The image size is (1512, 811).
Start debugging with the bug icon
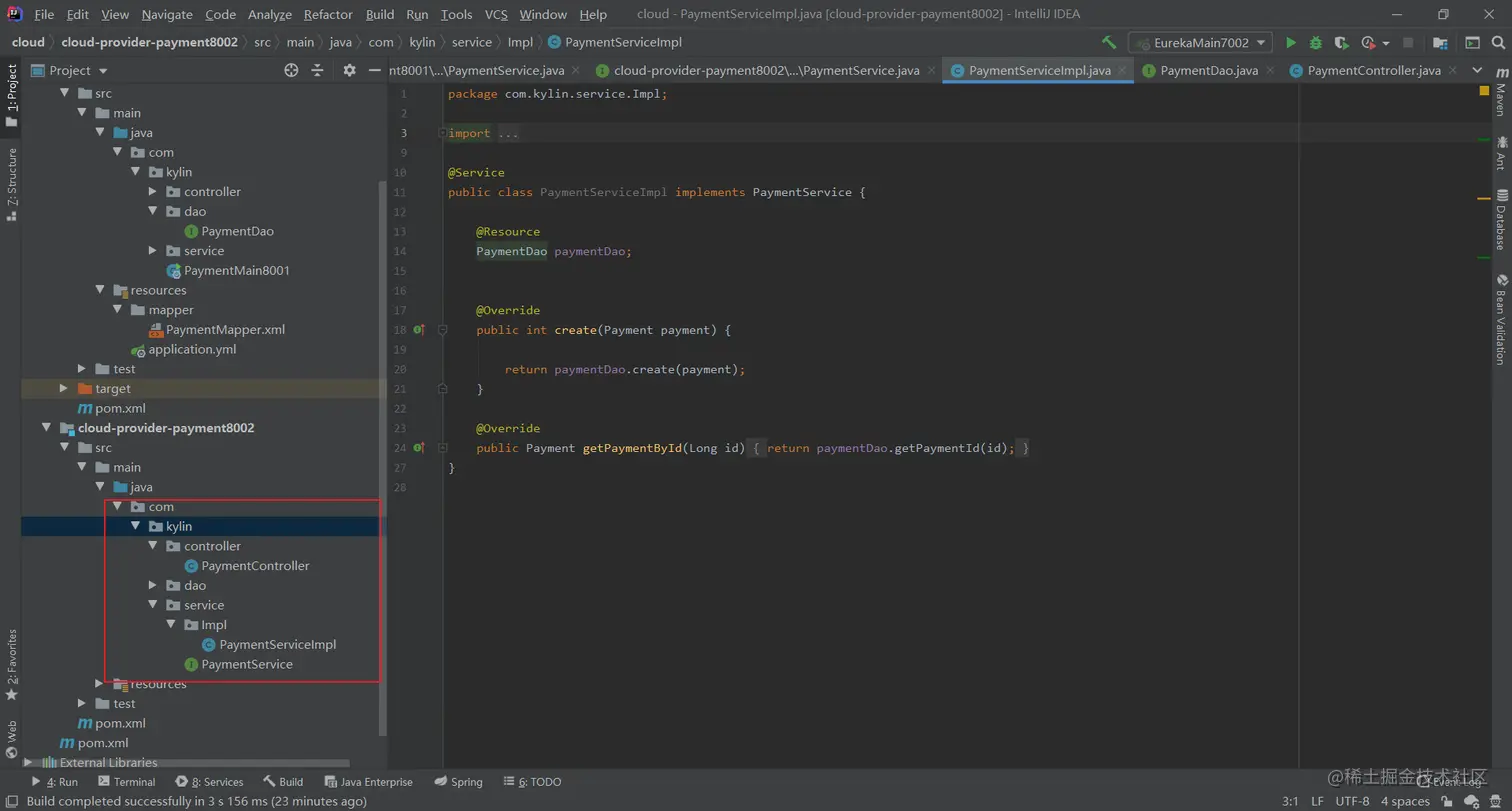(x=1316, y=43)
